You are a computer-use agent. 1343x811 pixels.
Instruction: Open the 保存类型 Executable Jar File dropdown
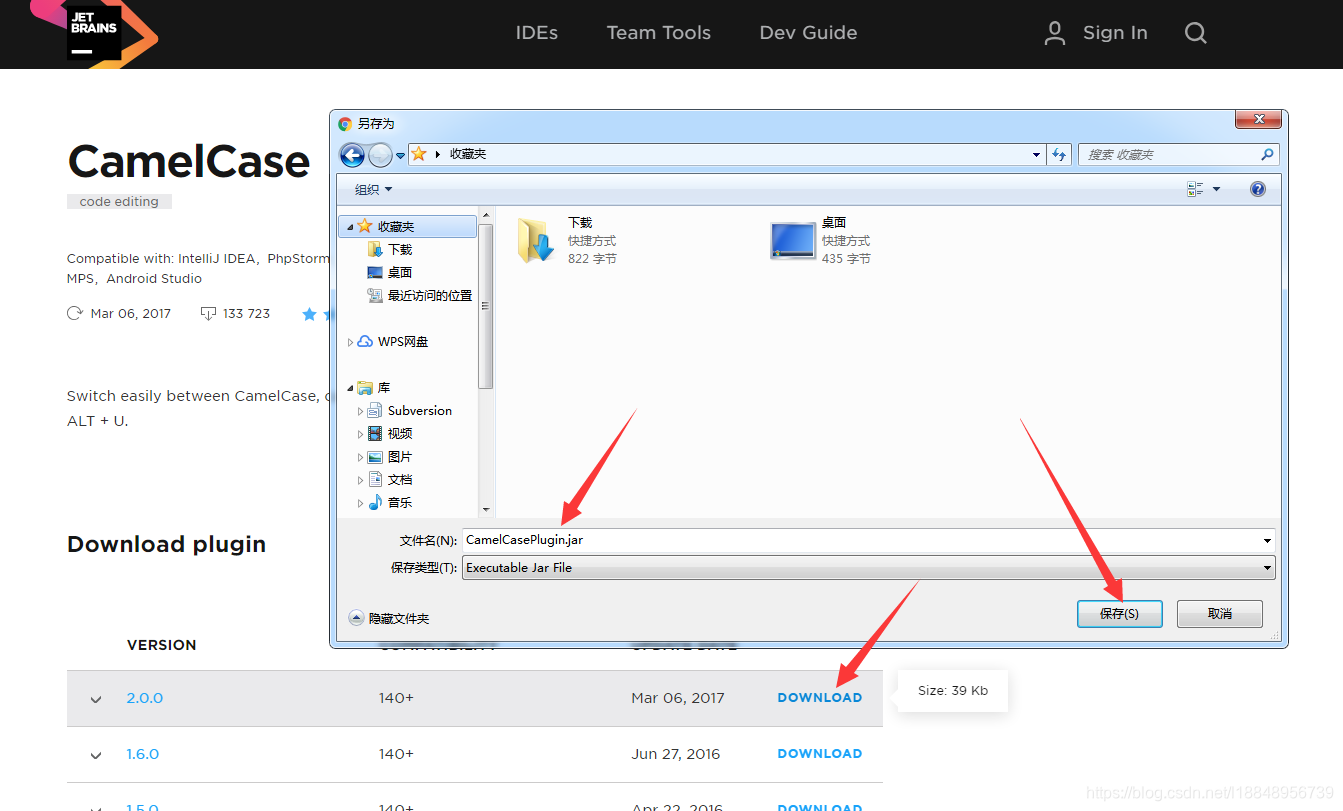click(868, 567)
